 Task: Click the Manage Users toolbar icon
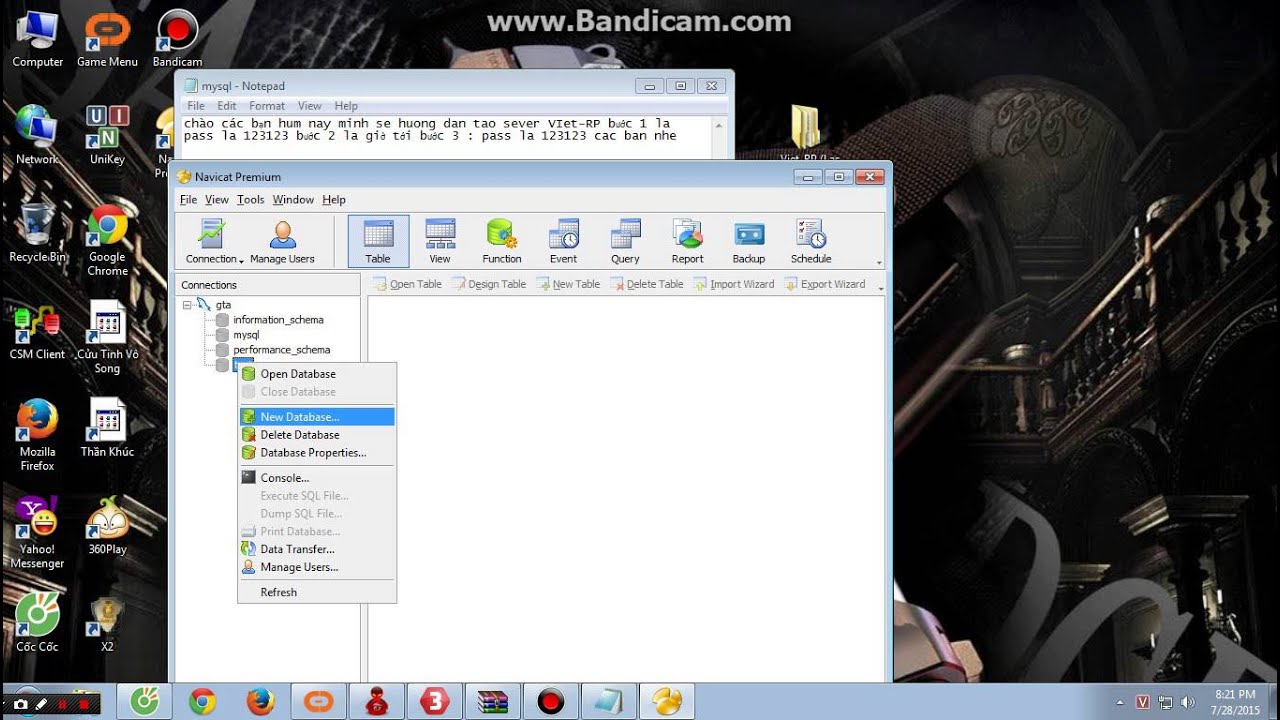point(282,241)
